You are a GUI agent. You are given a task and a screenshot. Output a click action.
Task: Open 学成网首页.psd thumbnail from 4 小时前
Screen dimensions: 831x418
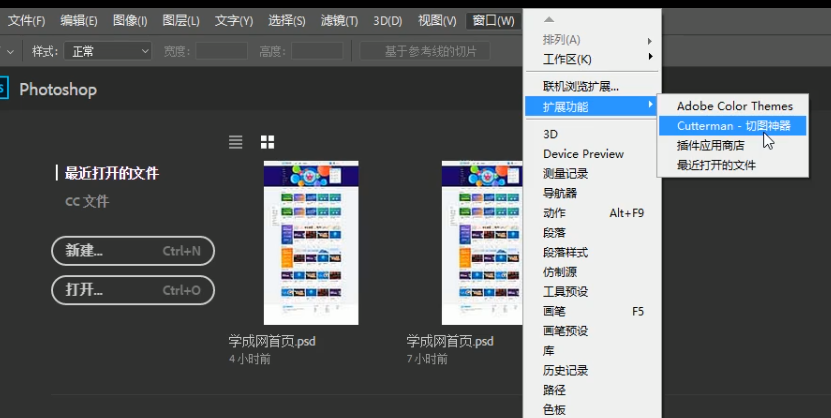[311, 243]
